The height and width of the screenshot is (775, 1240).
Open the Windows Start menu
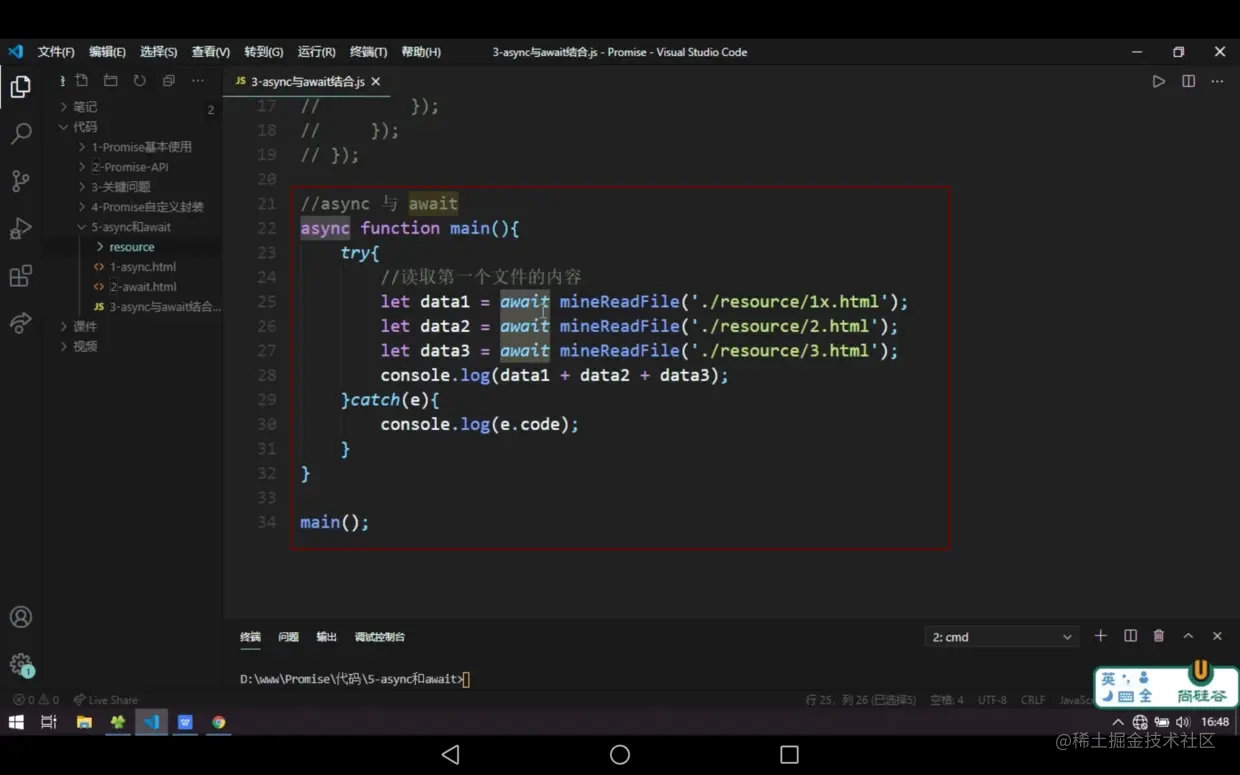coord(16,722)
